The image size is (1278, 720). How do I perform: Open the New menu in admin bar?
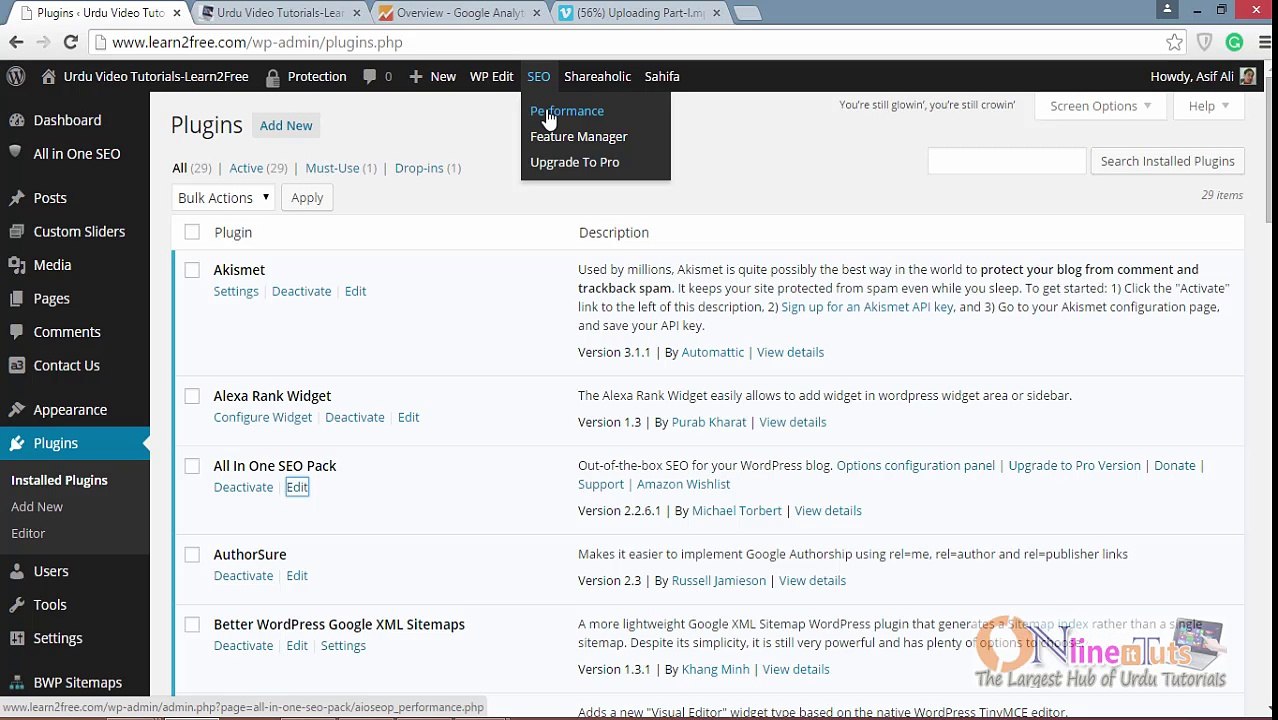click(432, 76)
